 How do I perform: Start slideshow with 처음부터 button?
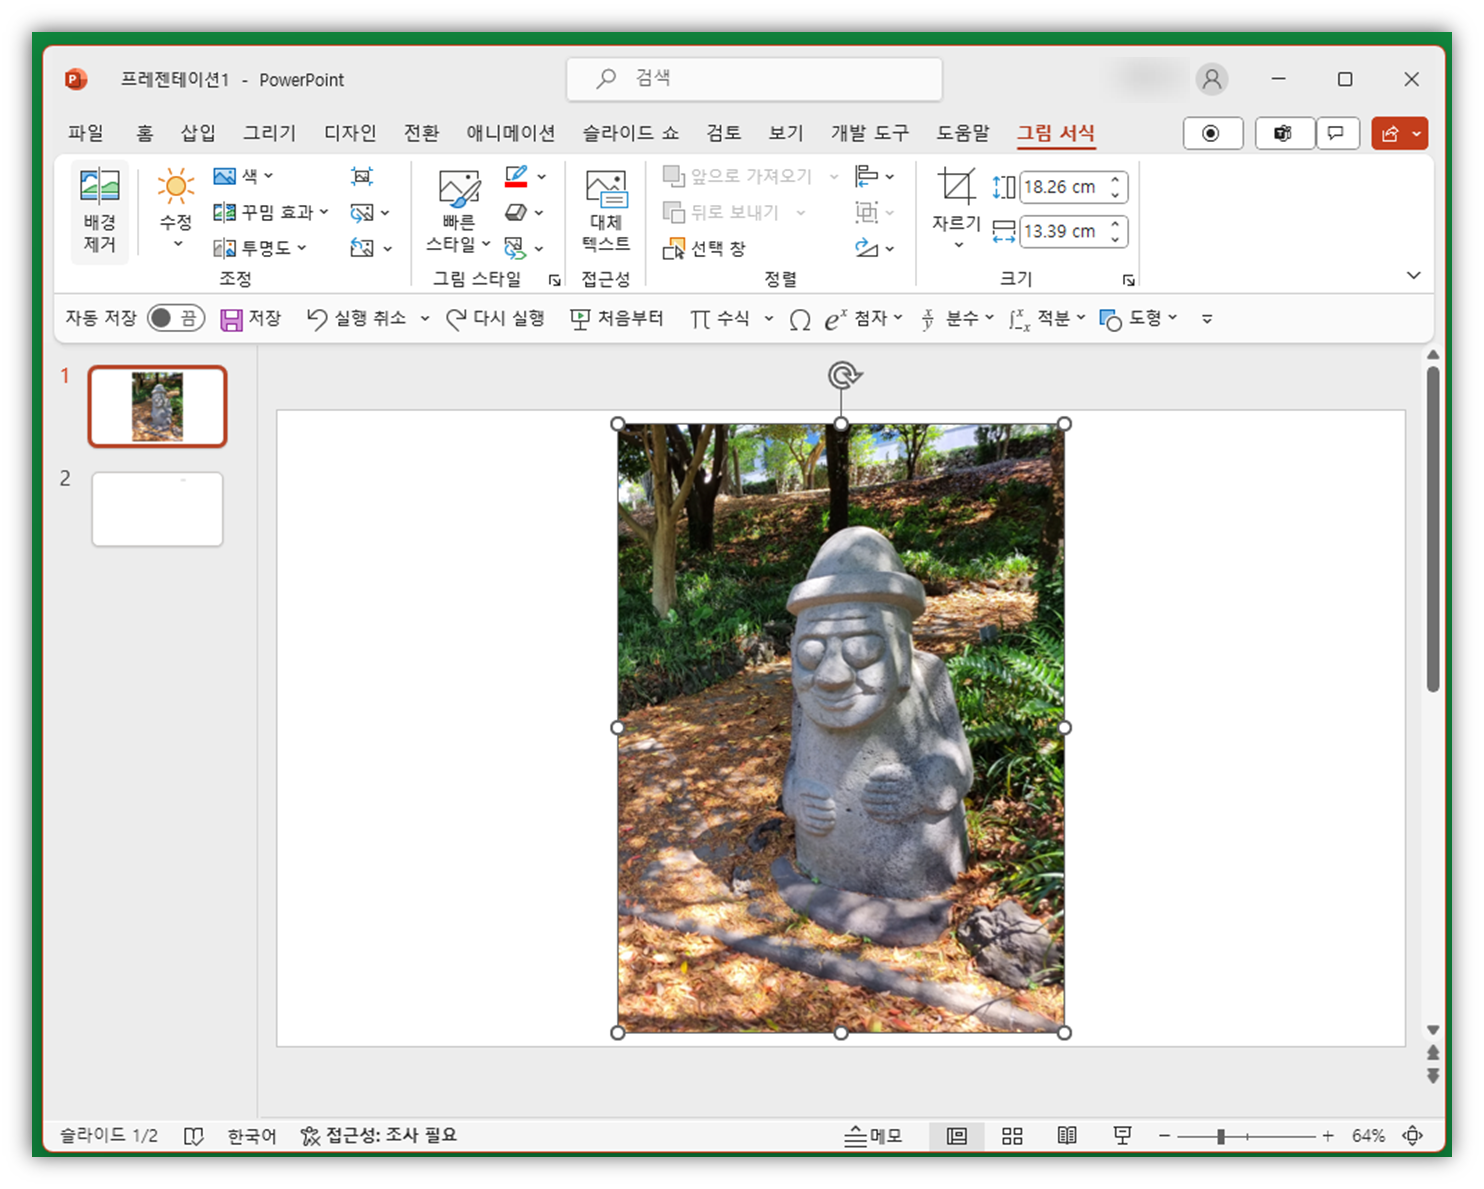tap(616, 318)
